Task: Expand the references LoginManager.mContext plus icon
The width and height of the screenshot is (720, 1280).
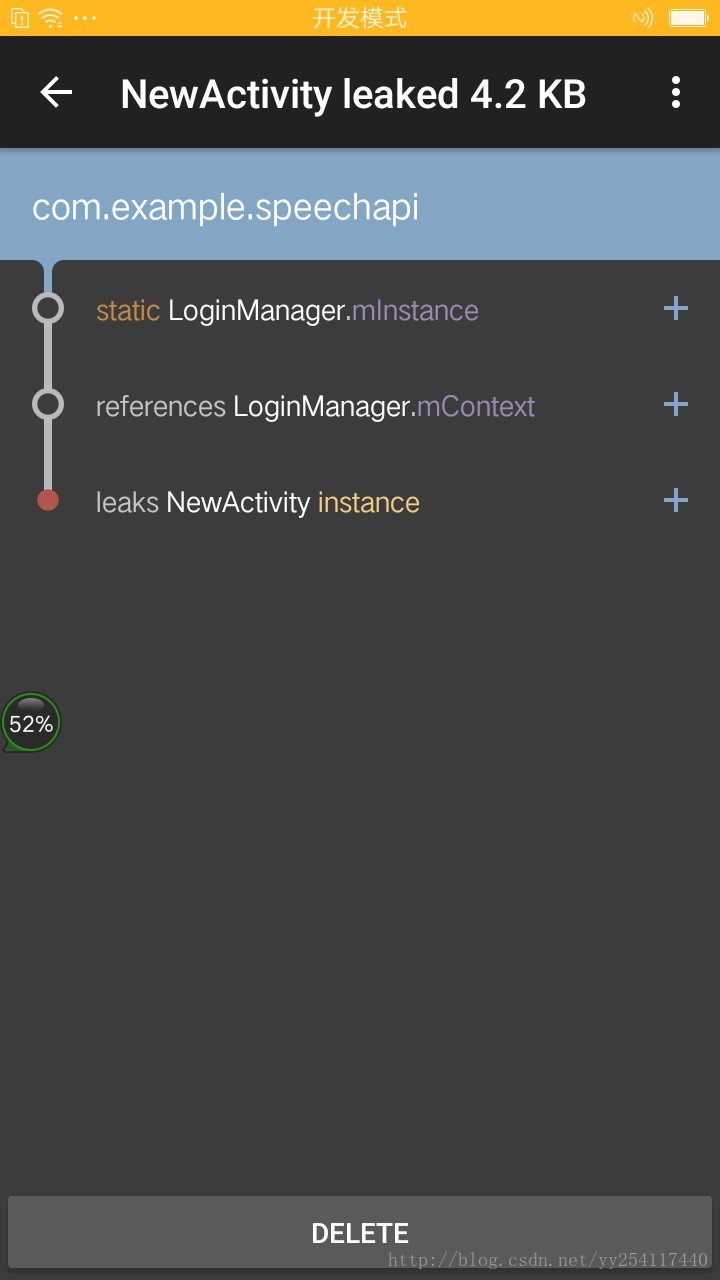Action: [x=676, y=404]
